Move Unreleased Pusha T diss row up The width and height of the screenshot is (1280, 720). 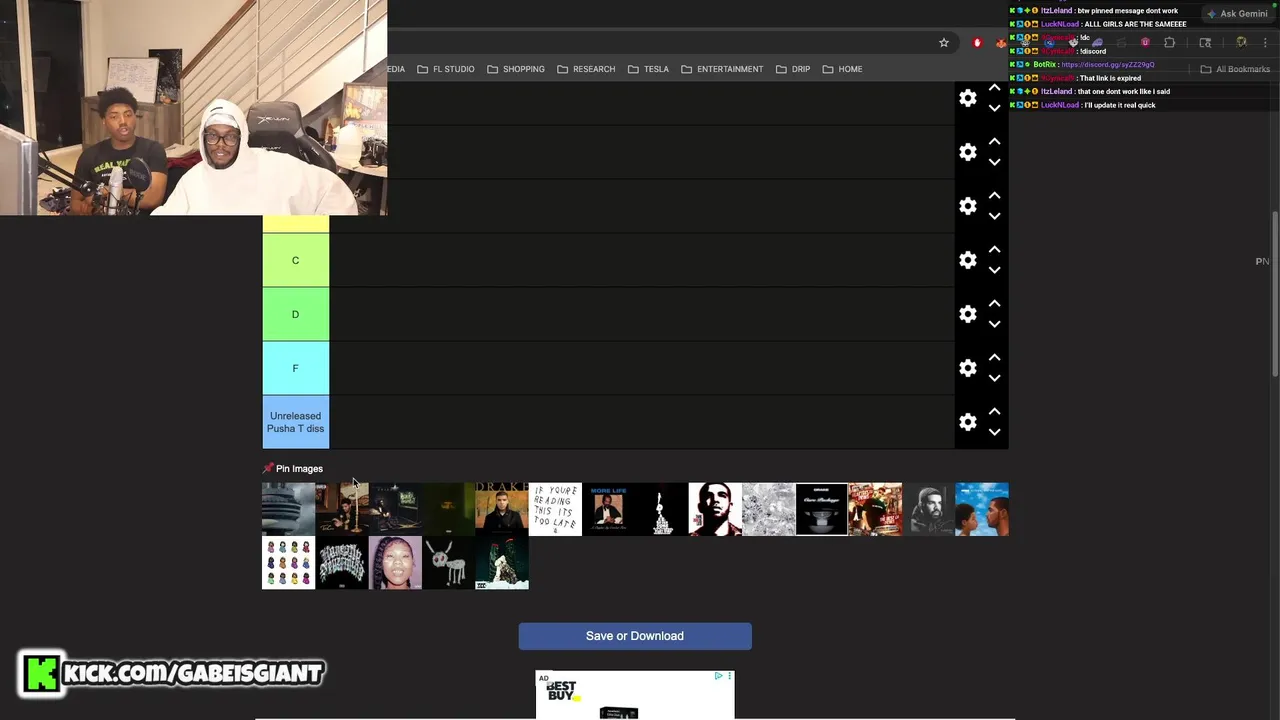994,411
